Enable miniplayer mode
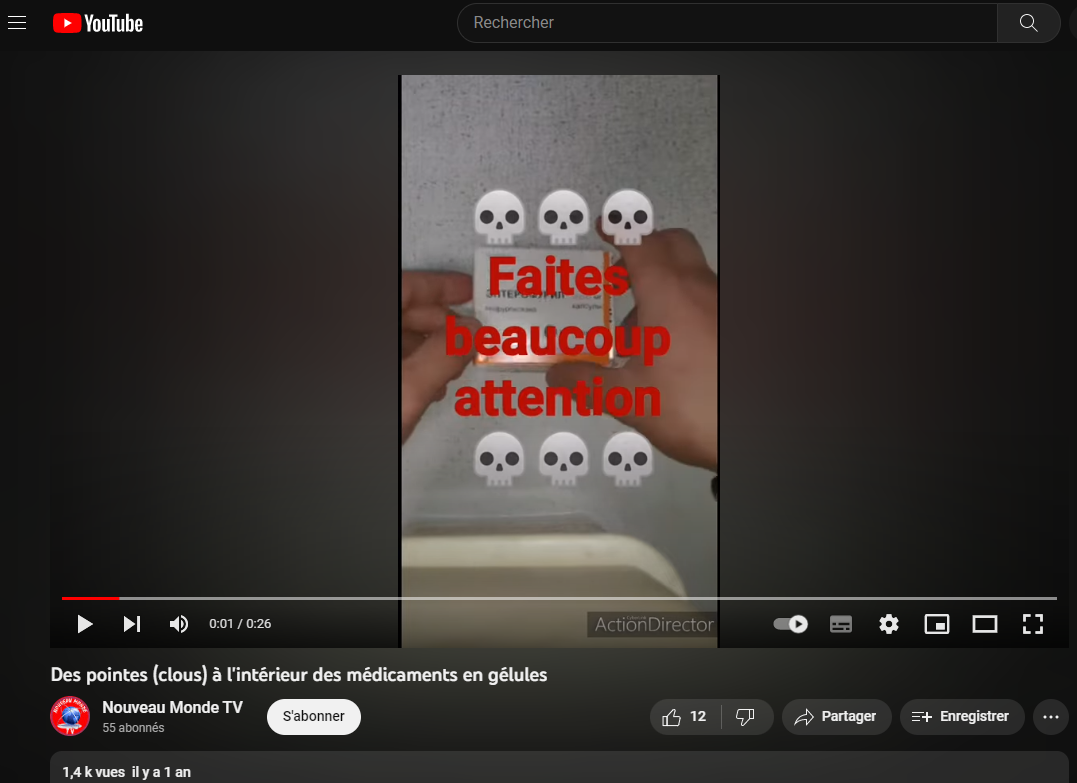Screen dimensions: 1077x783 [x=937, y=624]
